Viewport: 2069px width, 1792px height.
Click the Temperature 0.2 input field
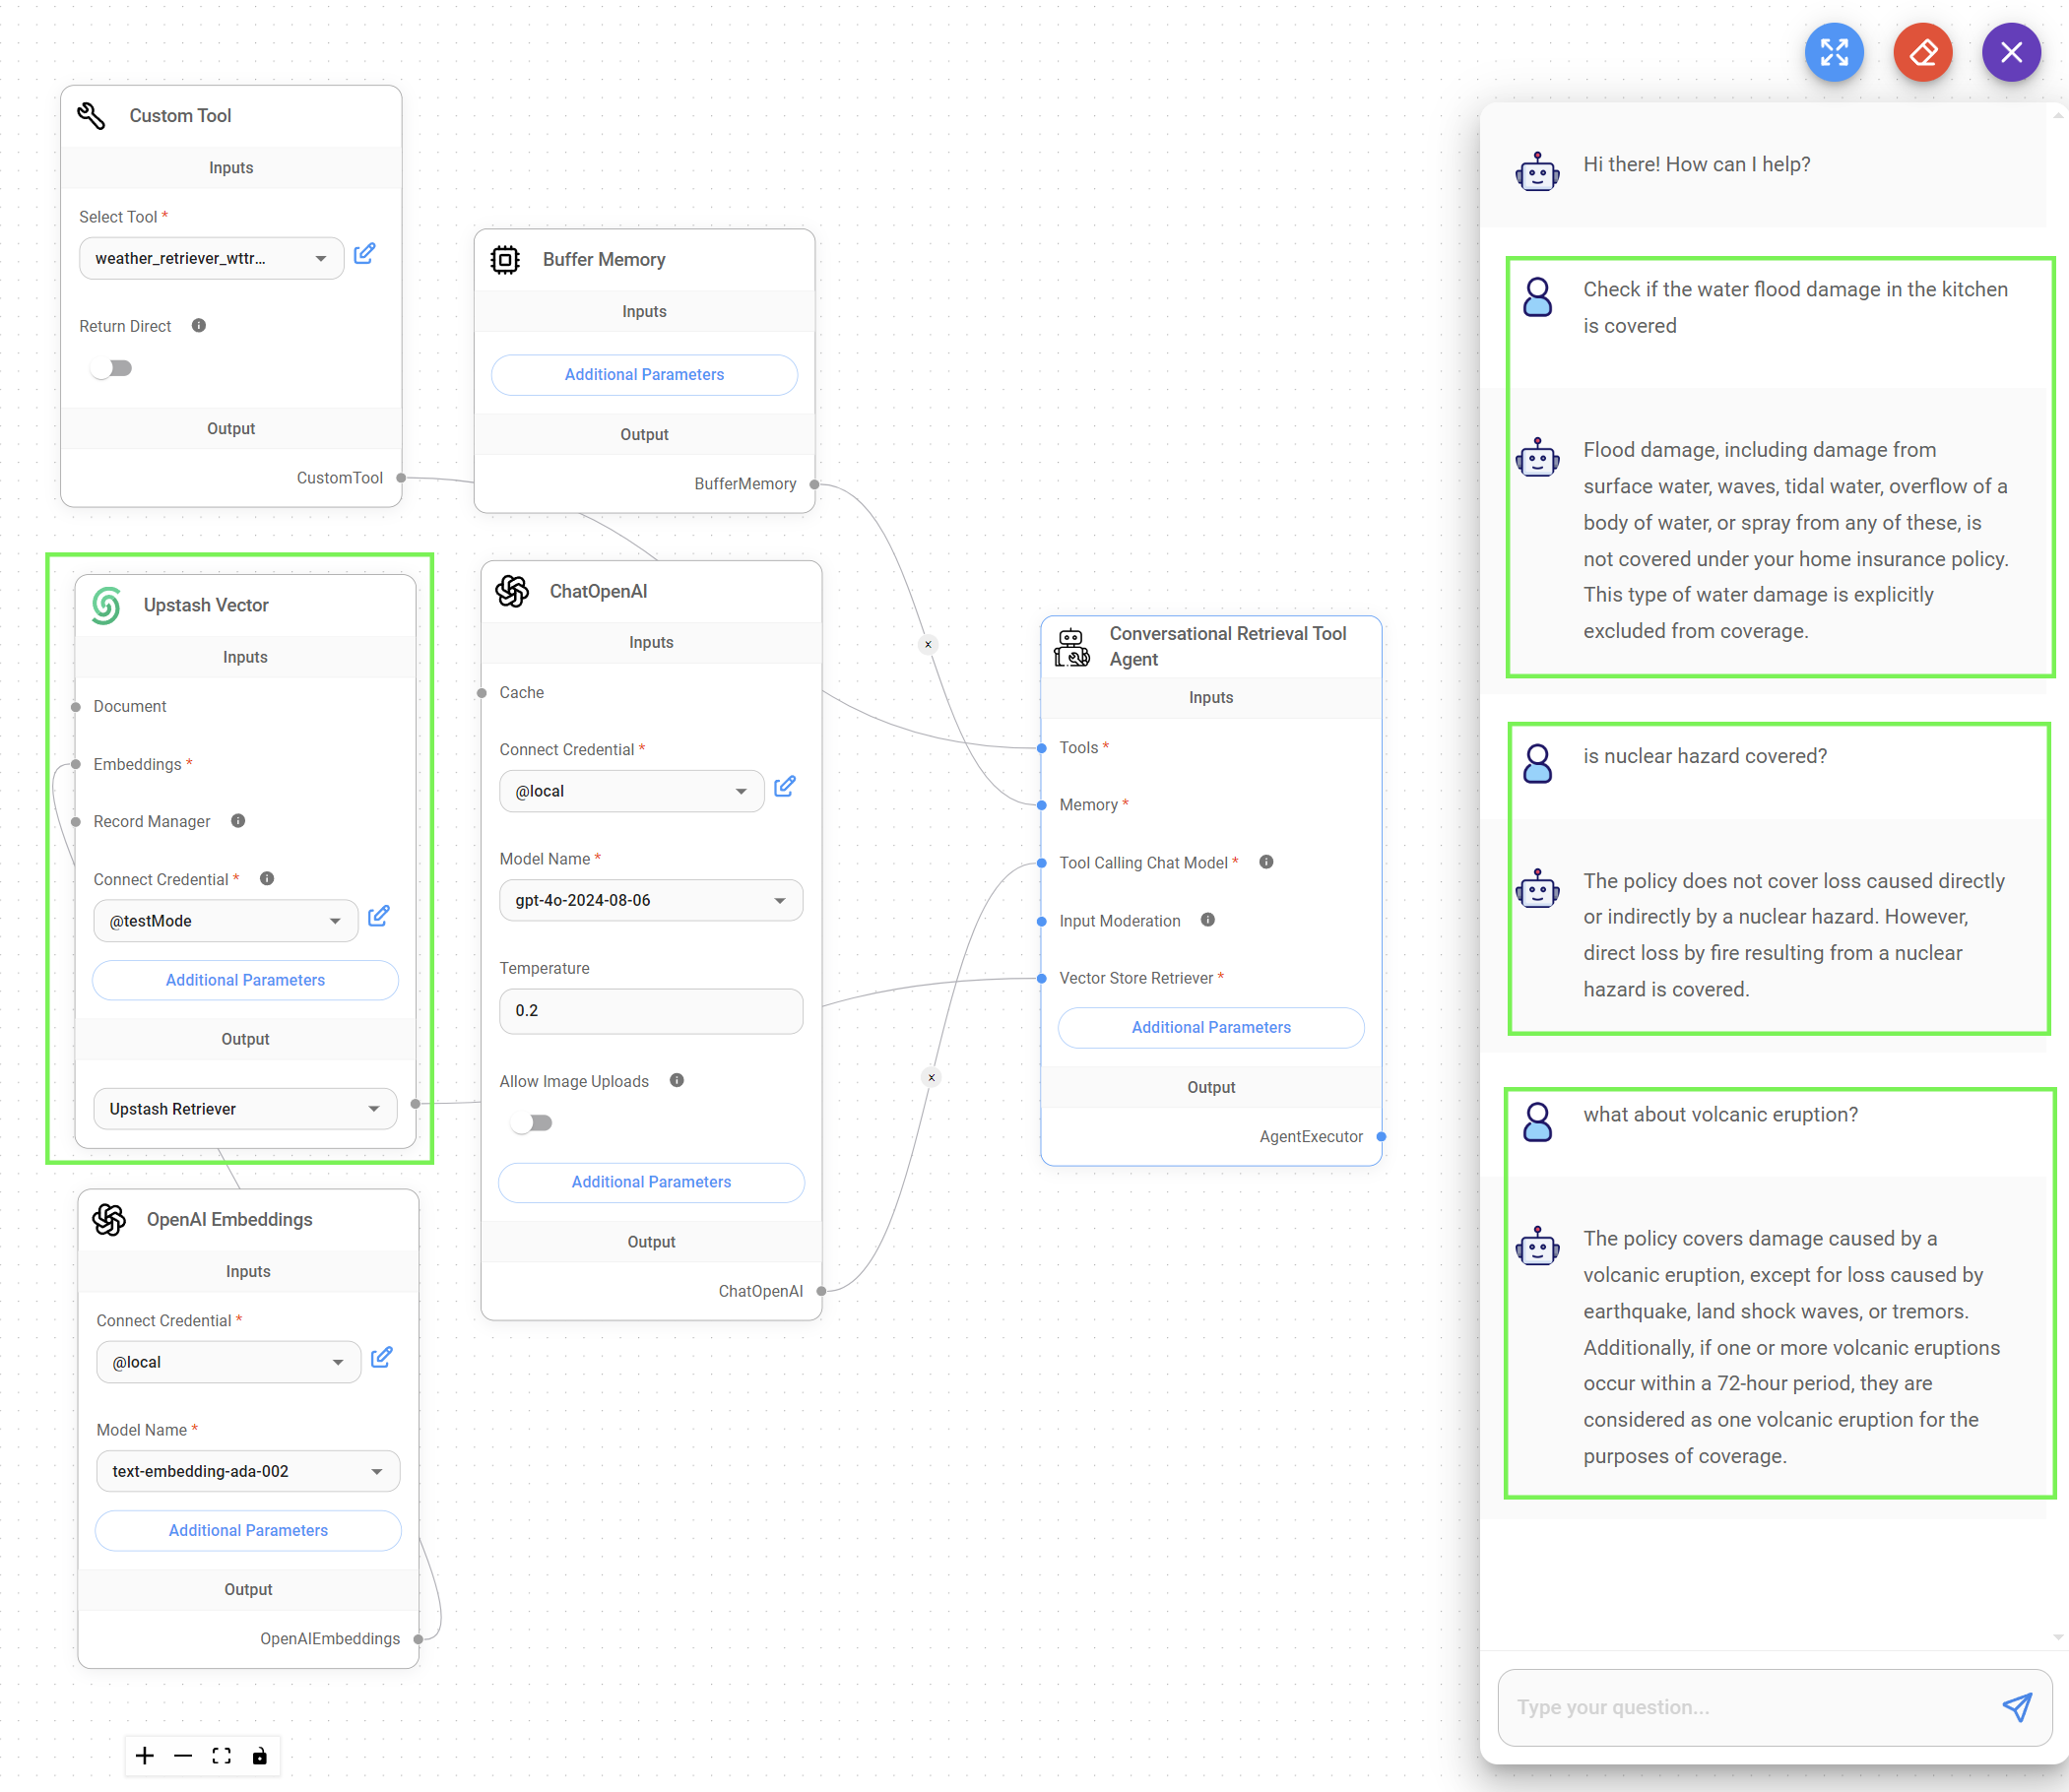tap(650, 1011)
